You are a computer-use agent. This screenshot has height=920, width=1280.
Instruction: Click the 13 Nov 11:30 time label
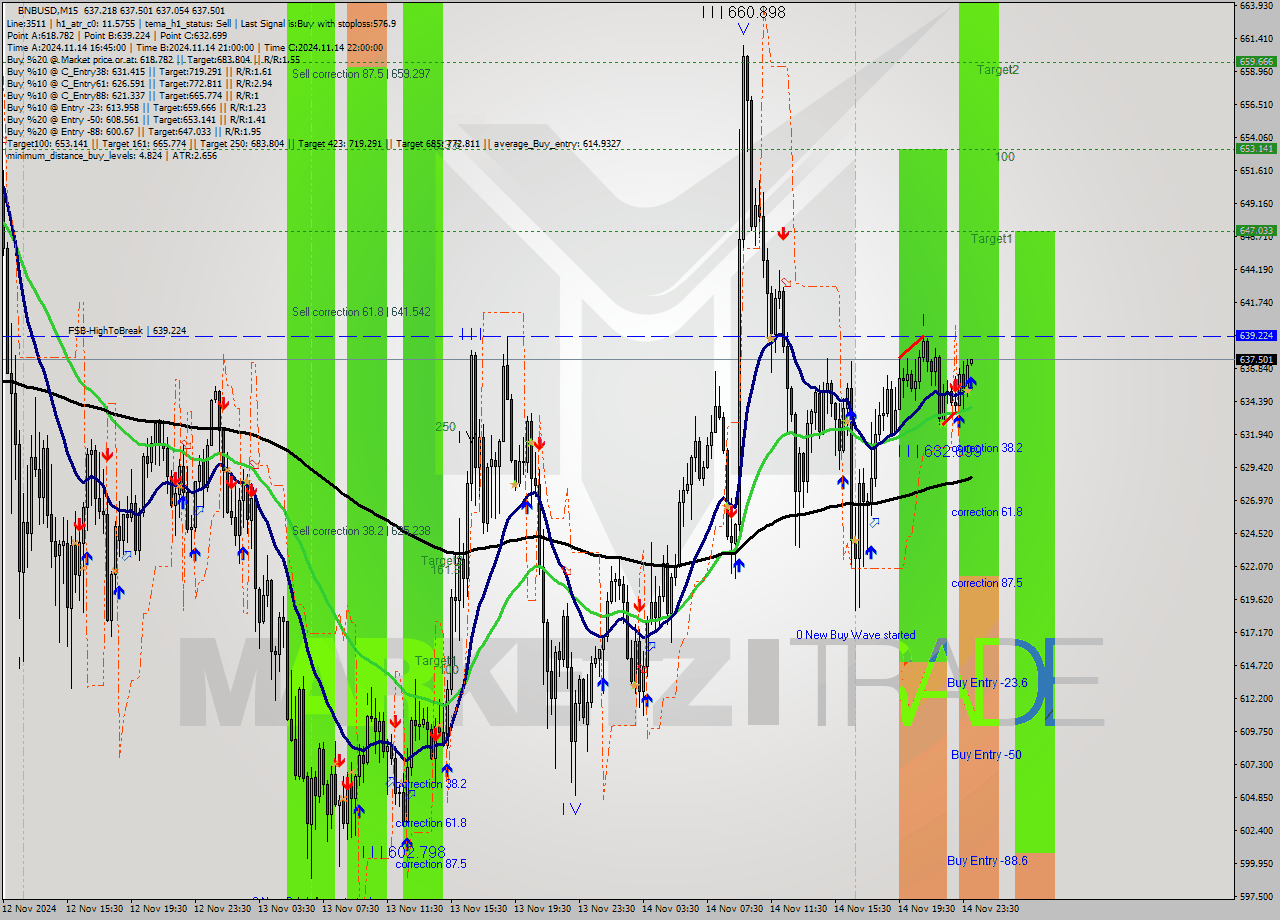pos(414,909)
